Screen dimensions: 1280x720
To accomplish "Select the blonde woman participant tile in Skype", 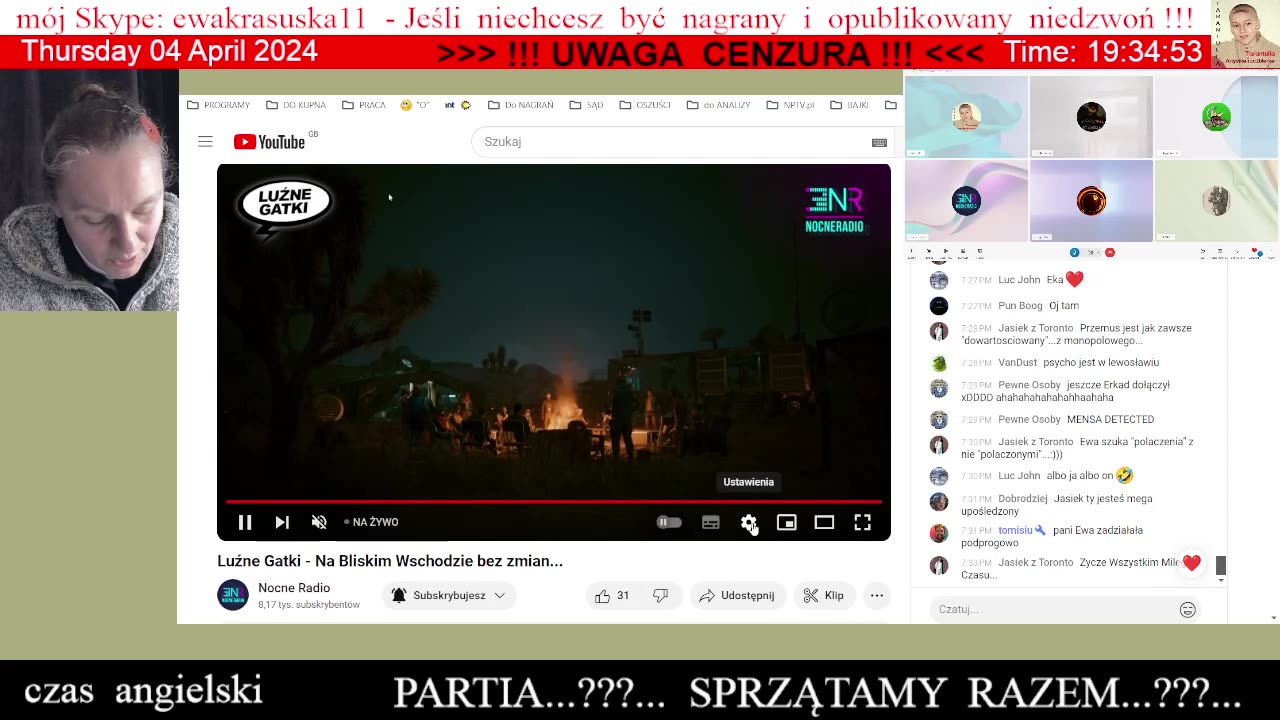I will coord(966,117).
